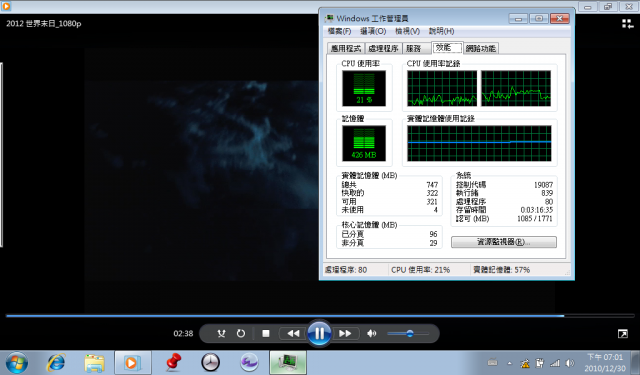Open 檢視(V) menu in Task Manager

pyautogui.click(x=407, y=31)
